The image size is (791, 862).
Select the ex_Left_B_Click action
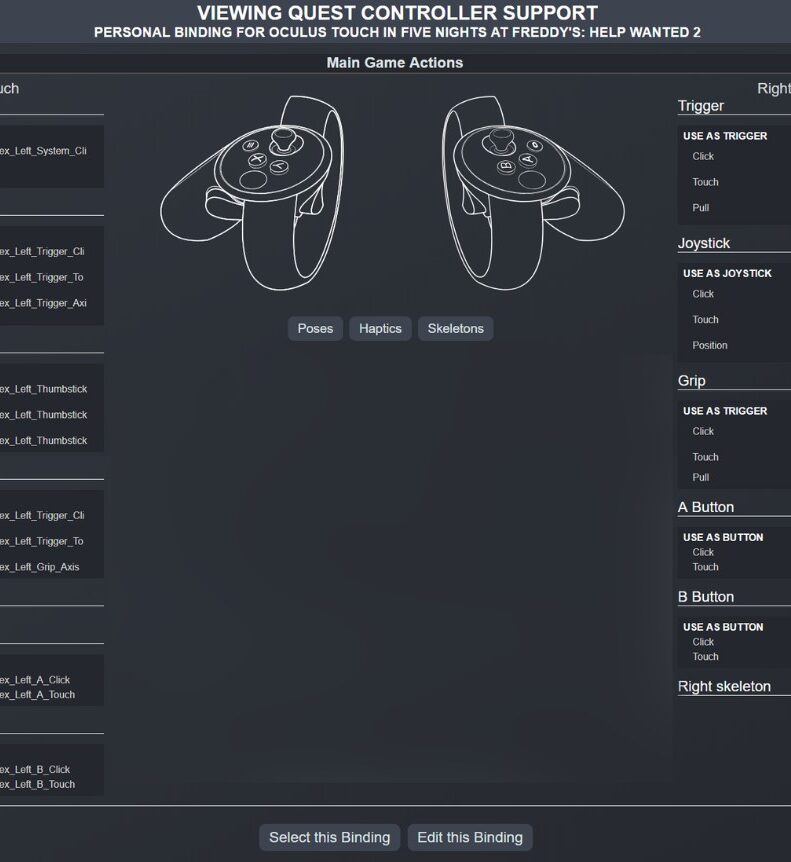[35, 769]
